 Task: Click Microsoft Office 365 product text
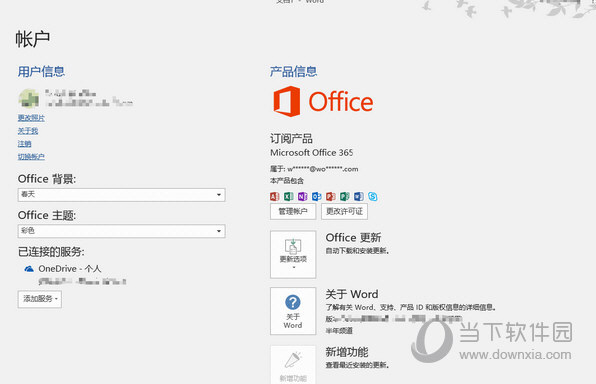tap(311, 152)
